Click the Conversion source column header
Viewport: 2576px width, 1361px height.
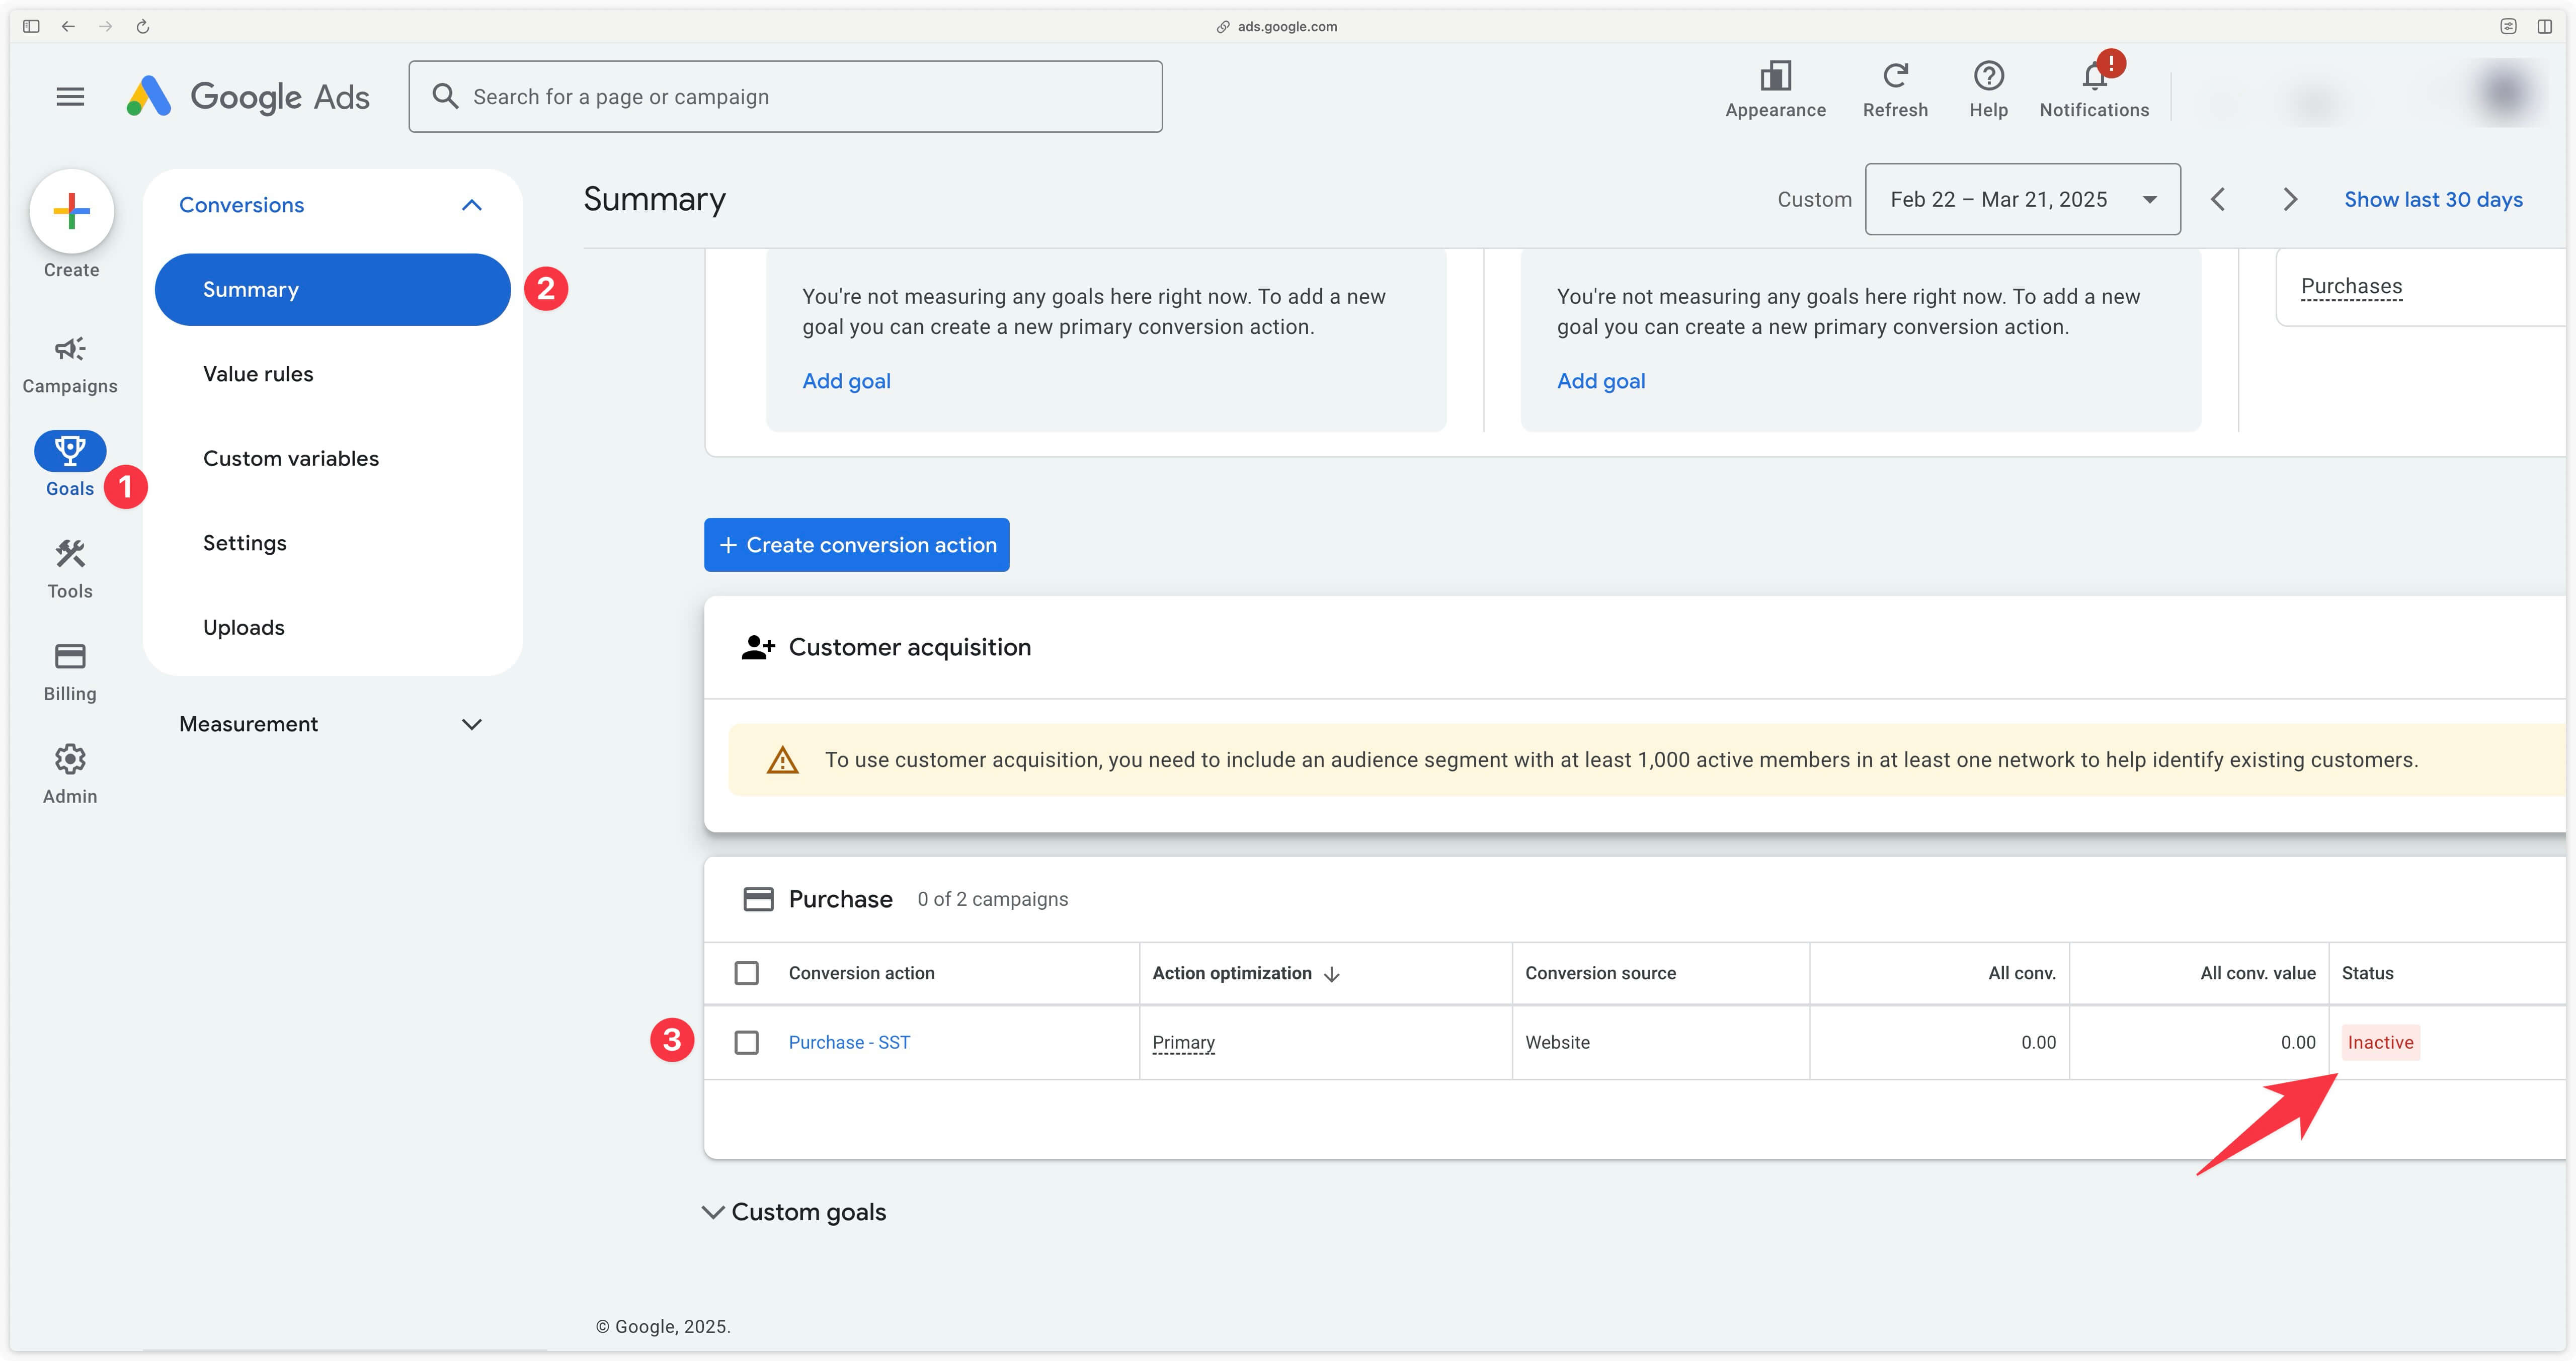click(x=1600, y=973)
